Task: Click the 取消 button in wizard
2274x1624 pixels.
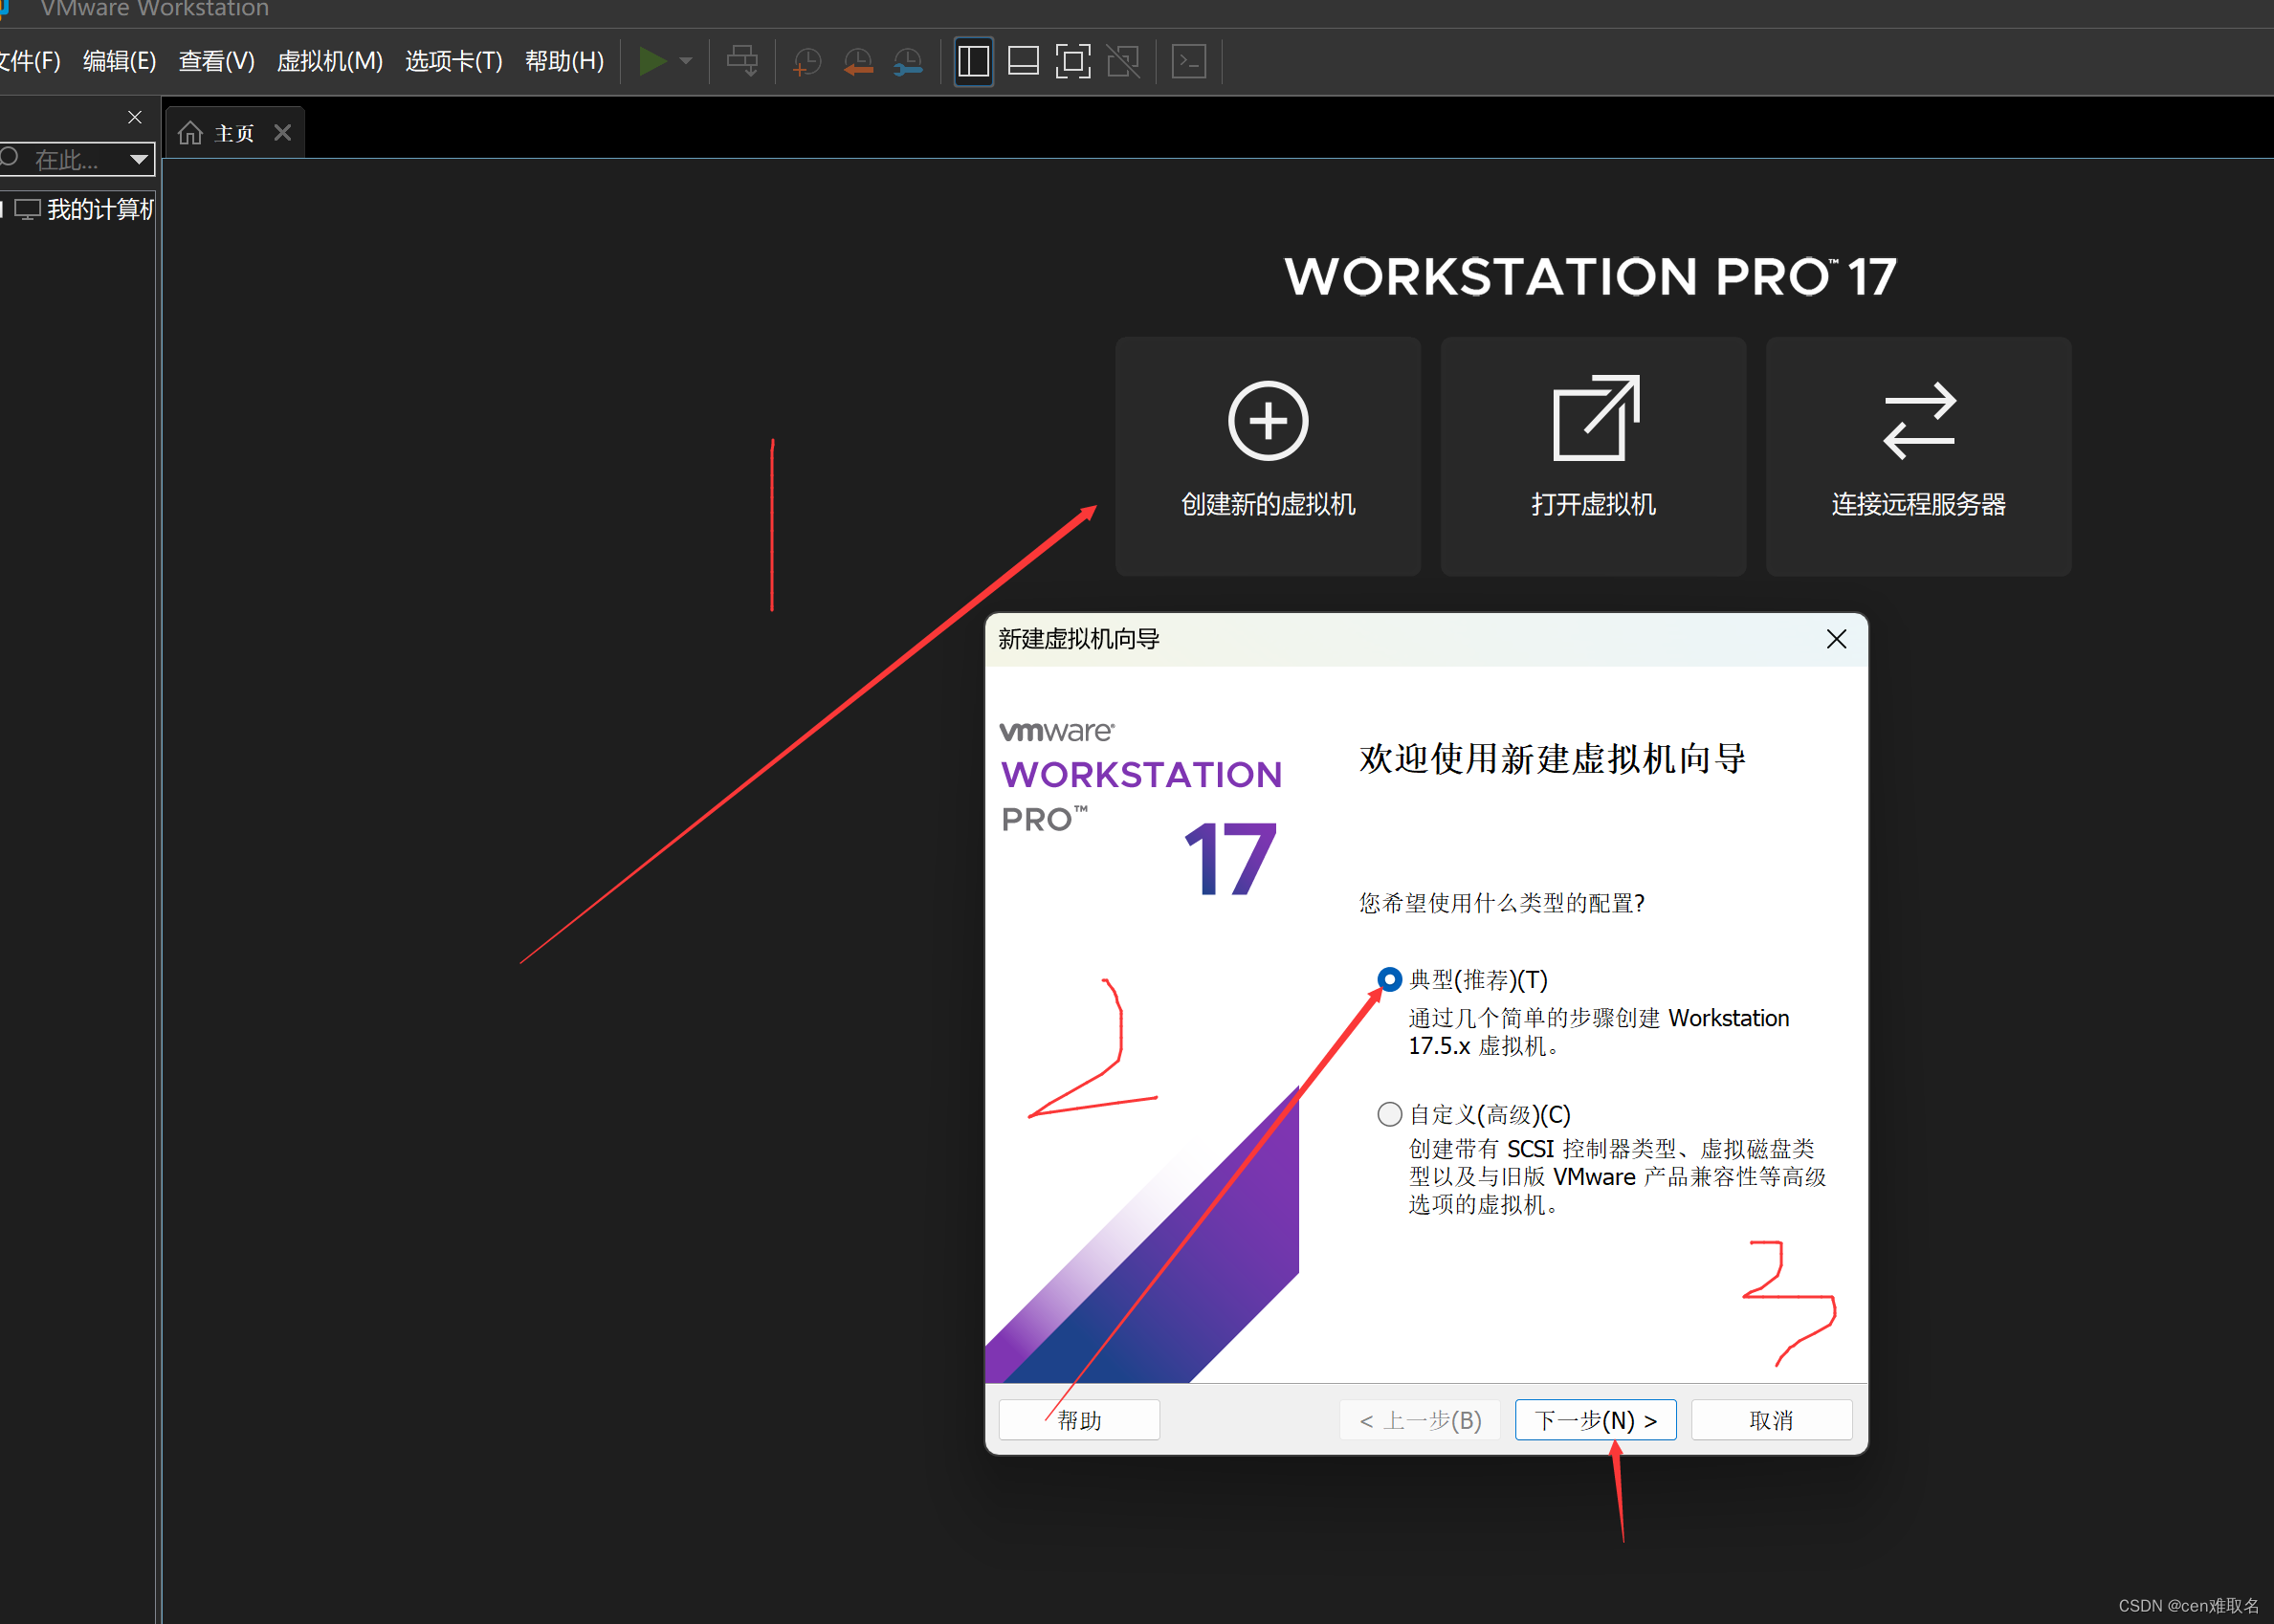Action: point(1770,1420)
